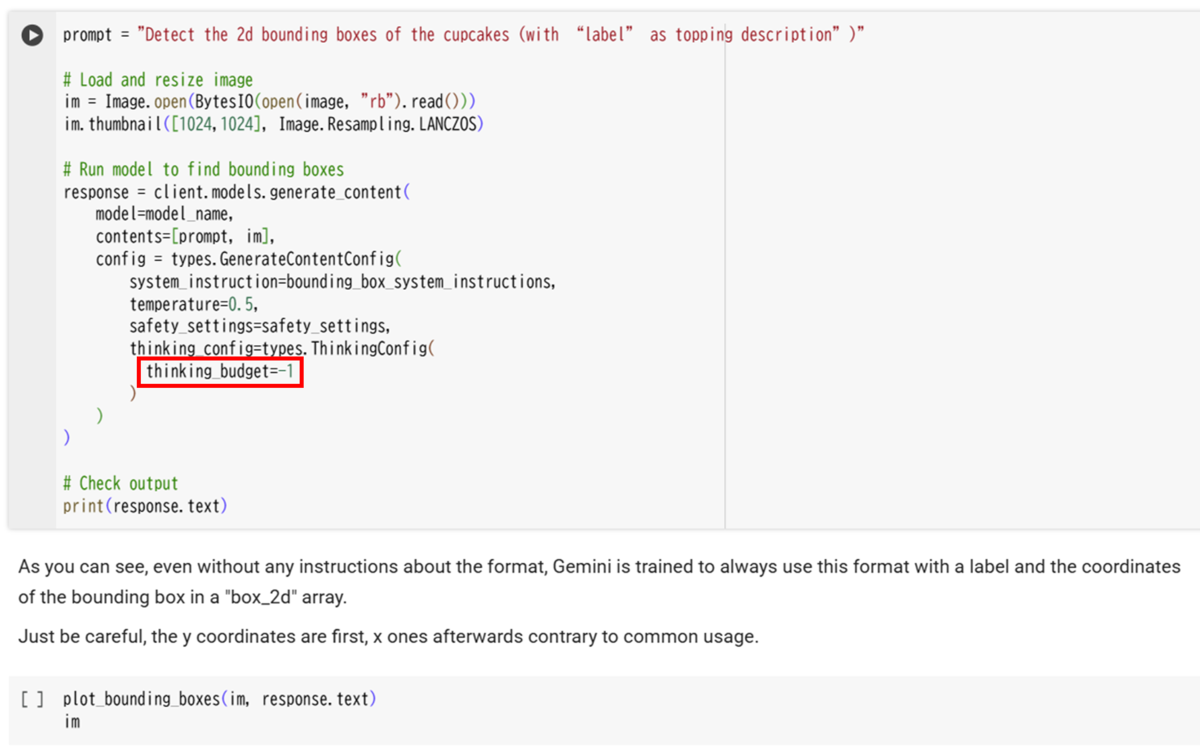Click paragraph starting "As you can see, even without"

click(x=599, y=582)
